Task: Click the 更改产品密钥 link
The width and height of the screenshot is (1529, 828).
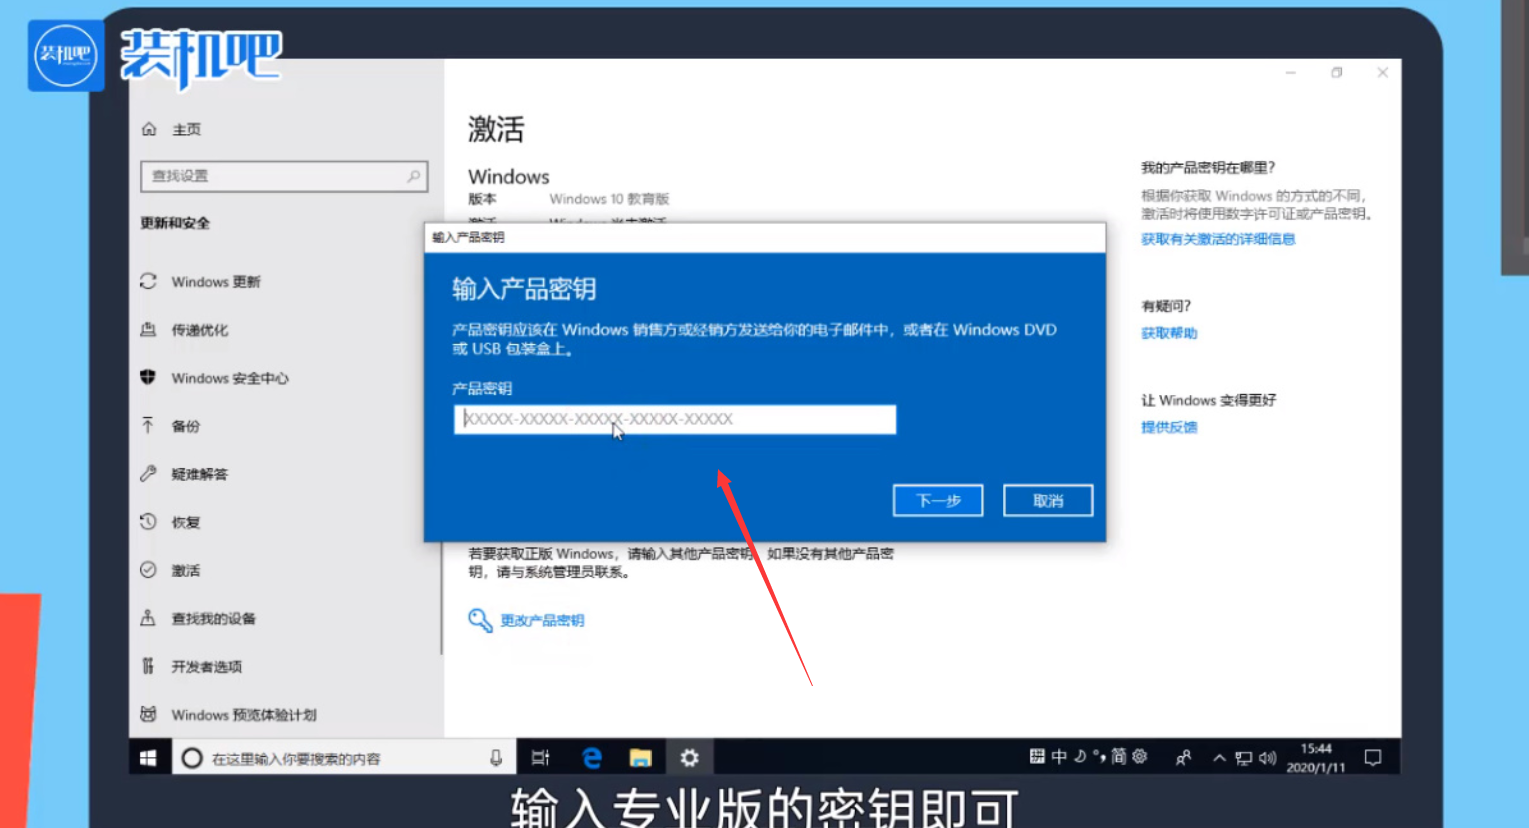Action: pos(542,620)
